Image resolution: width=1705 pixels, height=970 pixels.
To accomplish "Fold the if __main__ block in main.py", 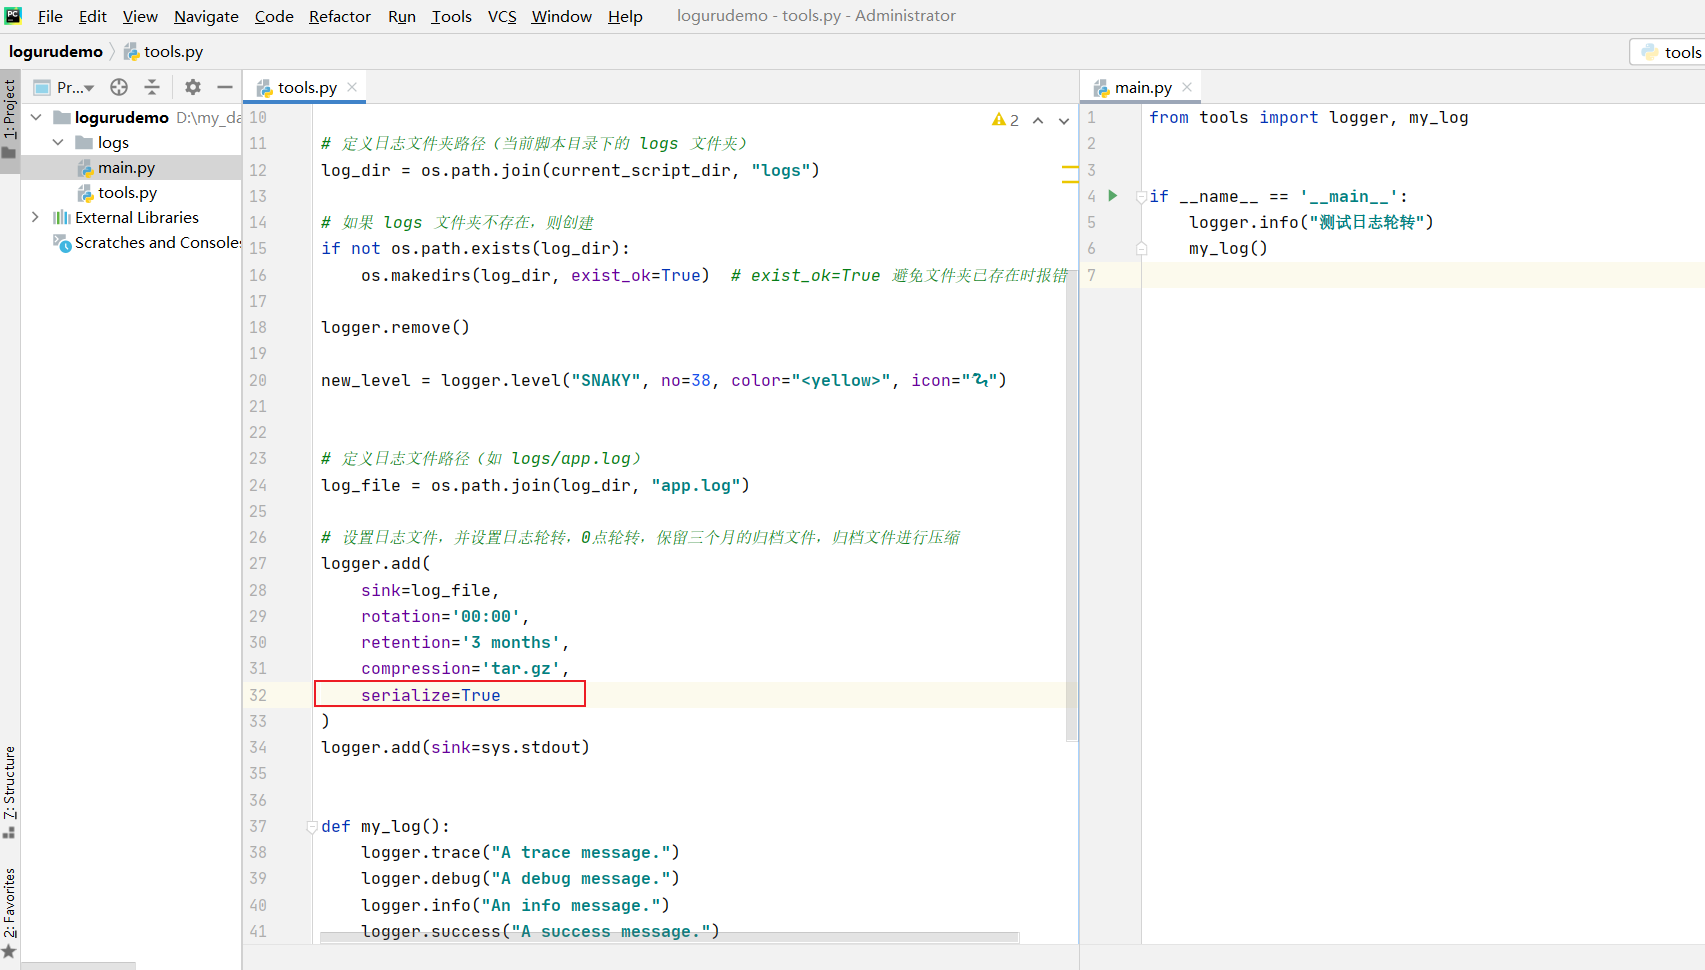I will (x=1141, y=196).
